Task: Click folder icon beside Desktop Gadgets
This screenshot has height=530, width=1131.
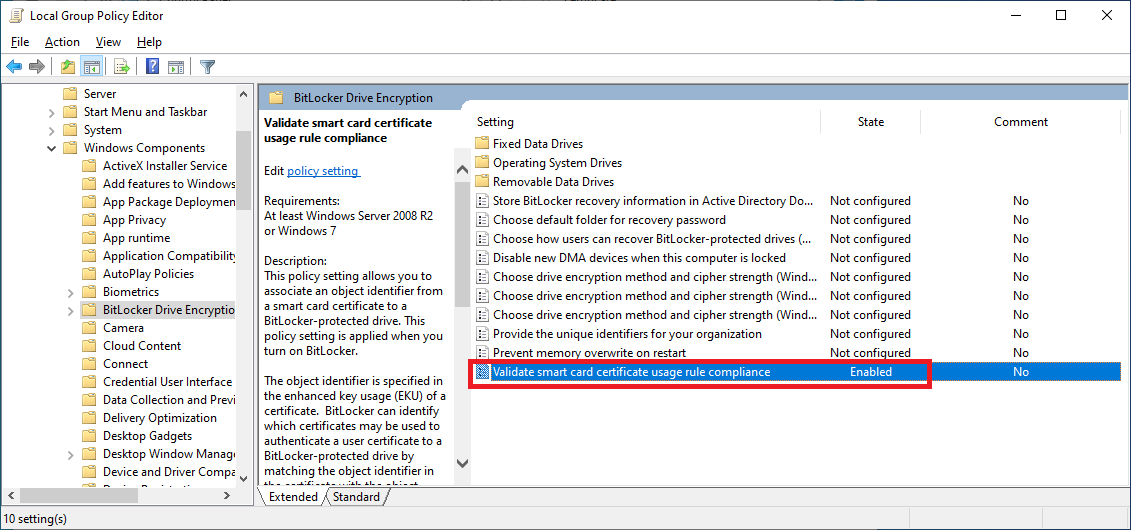Action: pyautogui.click(x=89, y=436)
